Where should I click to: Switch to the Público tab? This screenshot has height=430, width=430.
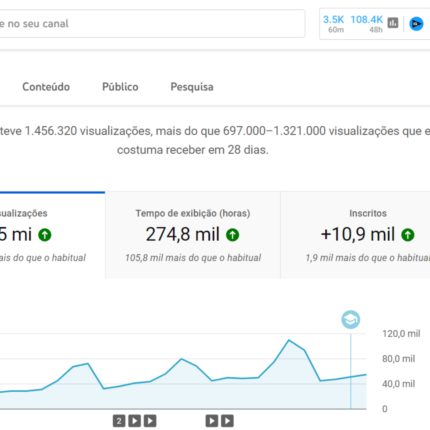(120, 87)
